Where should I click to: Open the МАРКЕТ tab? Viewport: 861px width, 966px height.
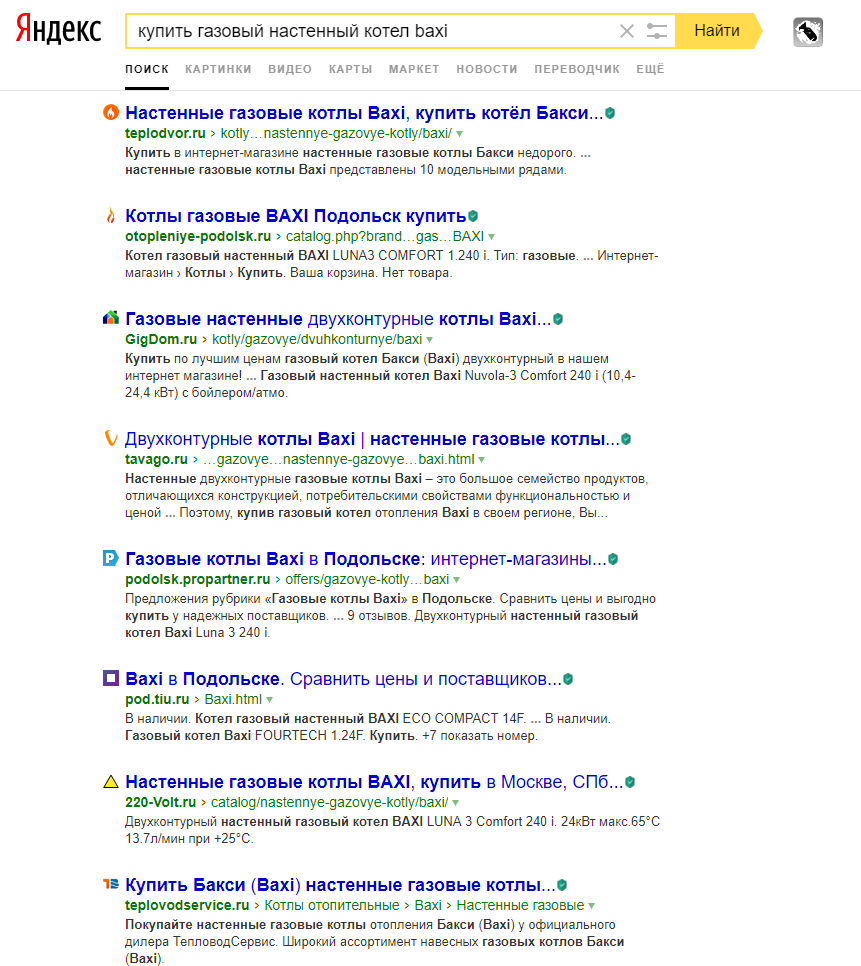click(414, 69)
